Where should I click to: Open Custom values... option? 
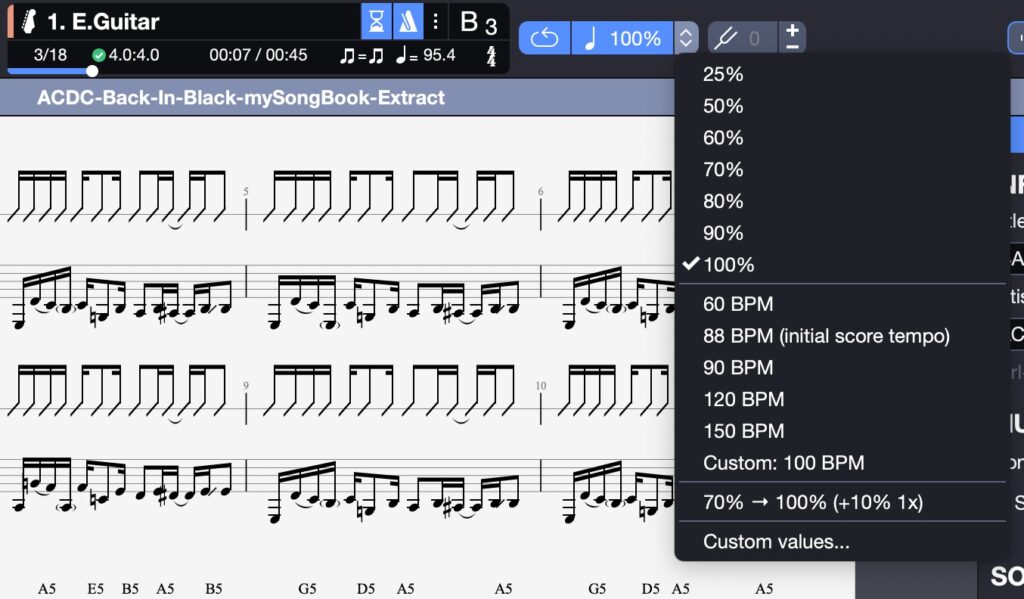tap(776, 542)
